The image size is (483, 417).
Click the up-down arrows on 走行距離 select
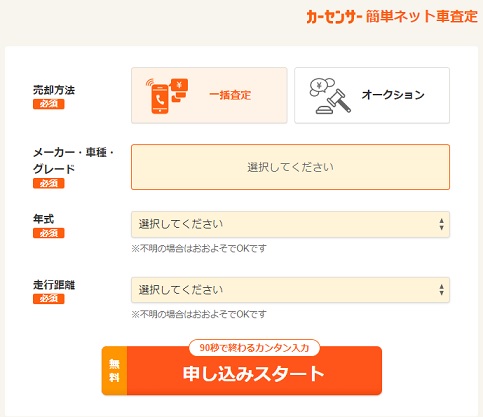click(441, 290)
